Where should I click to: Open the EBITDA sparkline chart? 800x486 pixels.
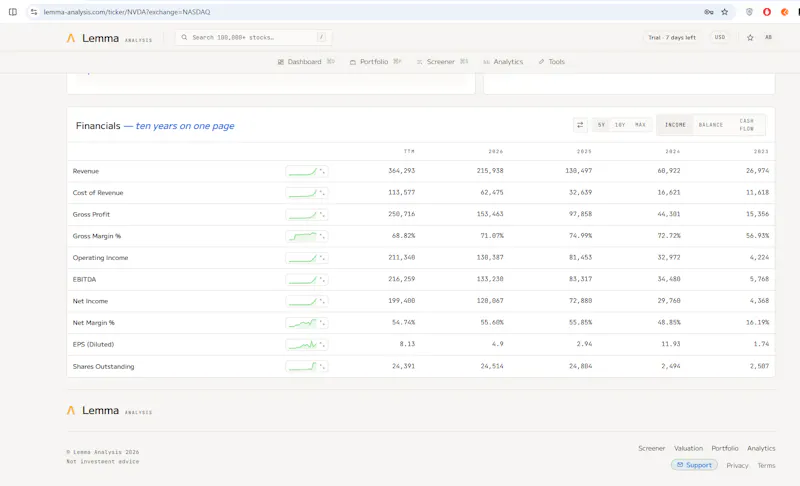[x=307, y=279]
